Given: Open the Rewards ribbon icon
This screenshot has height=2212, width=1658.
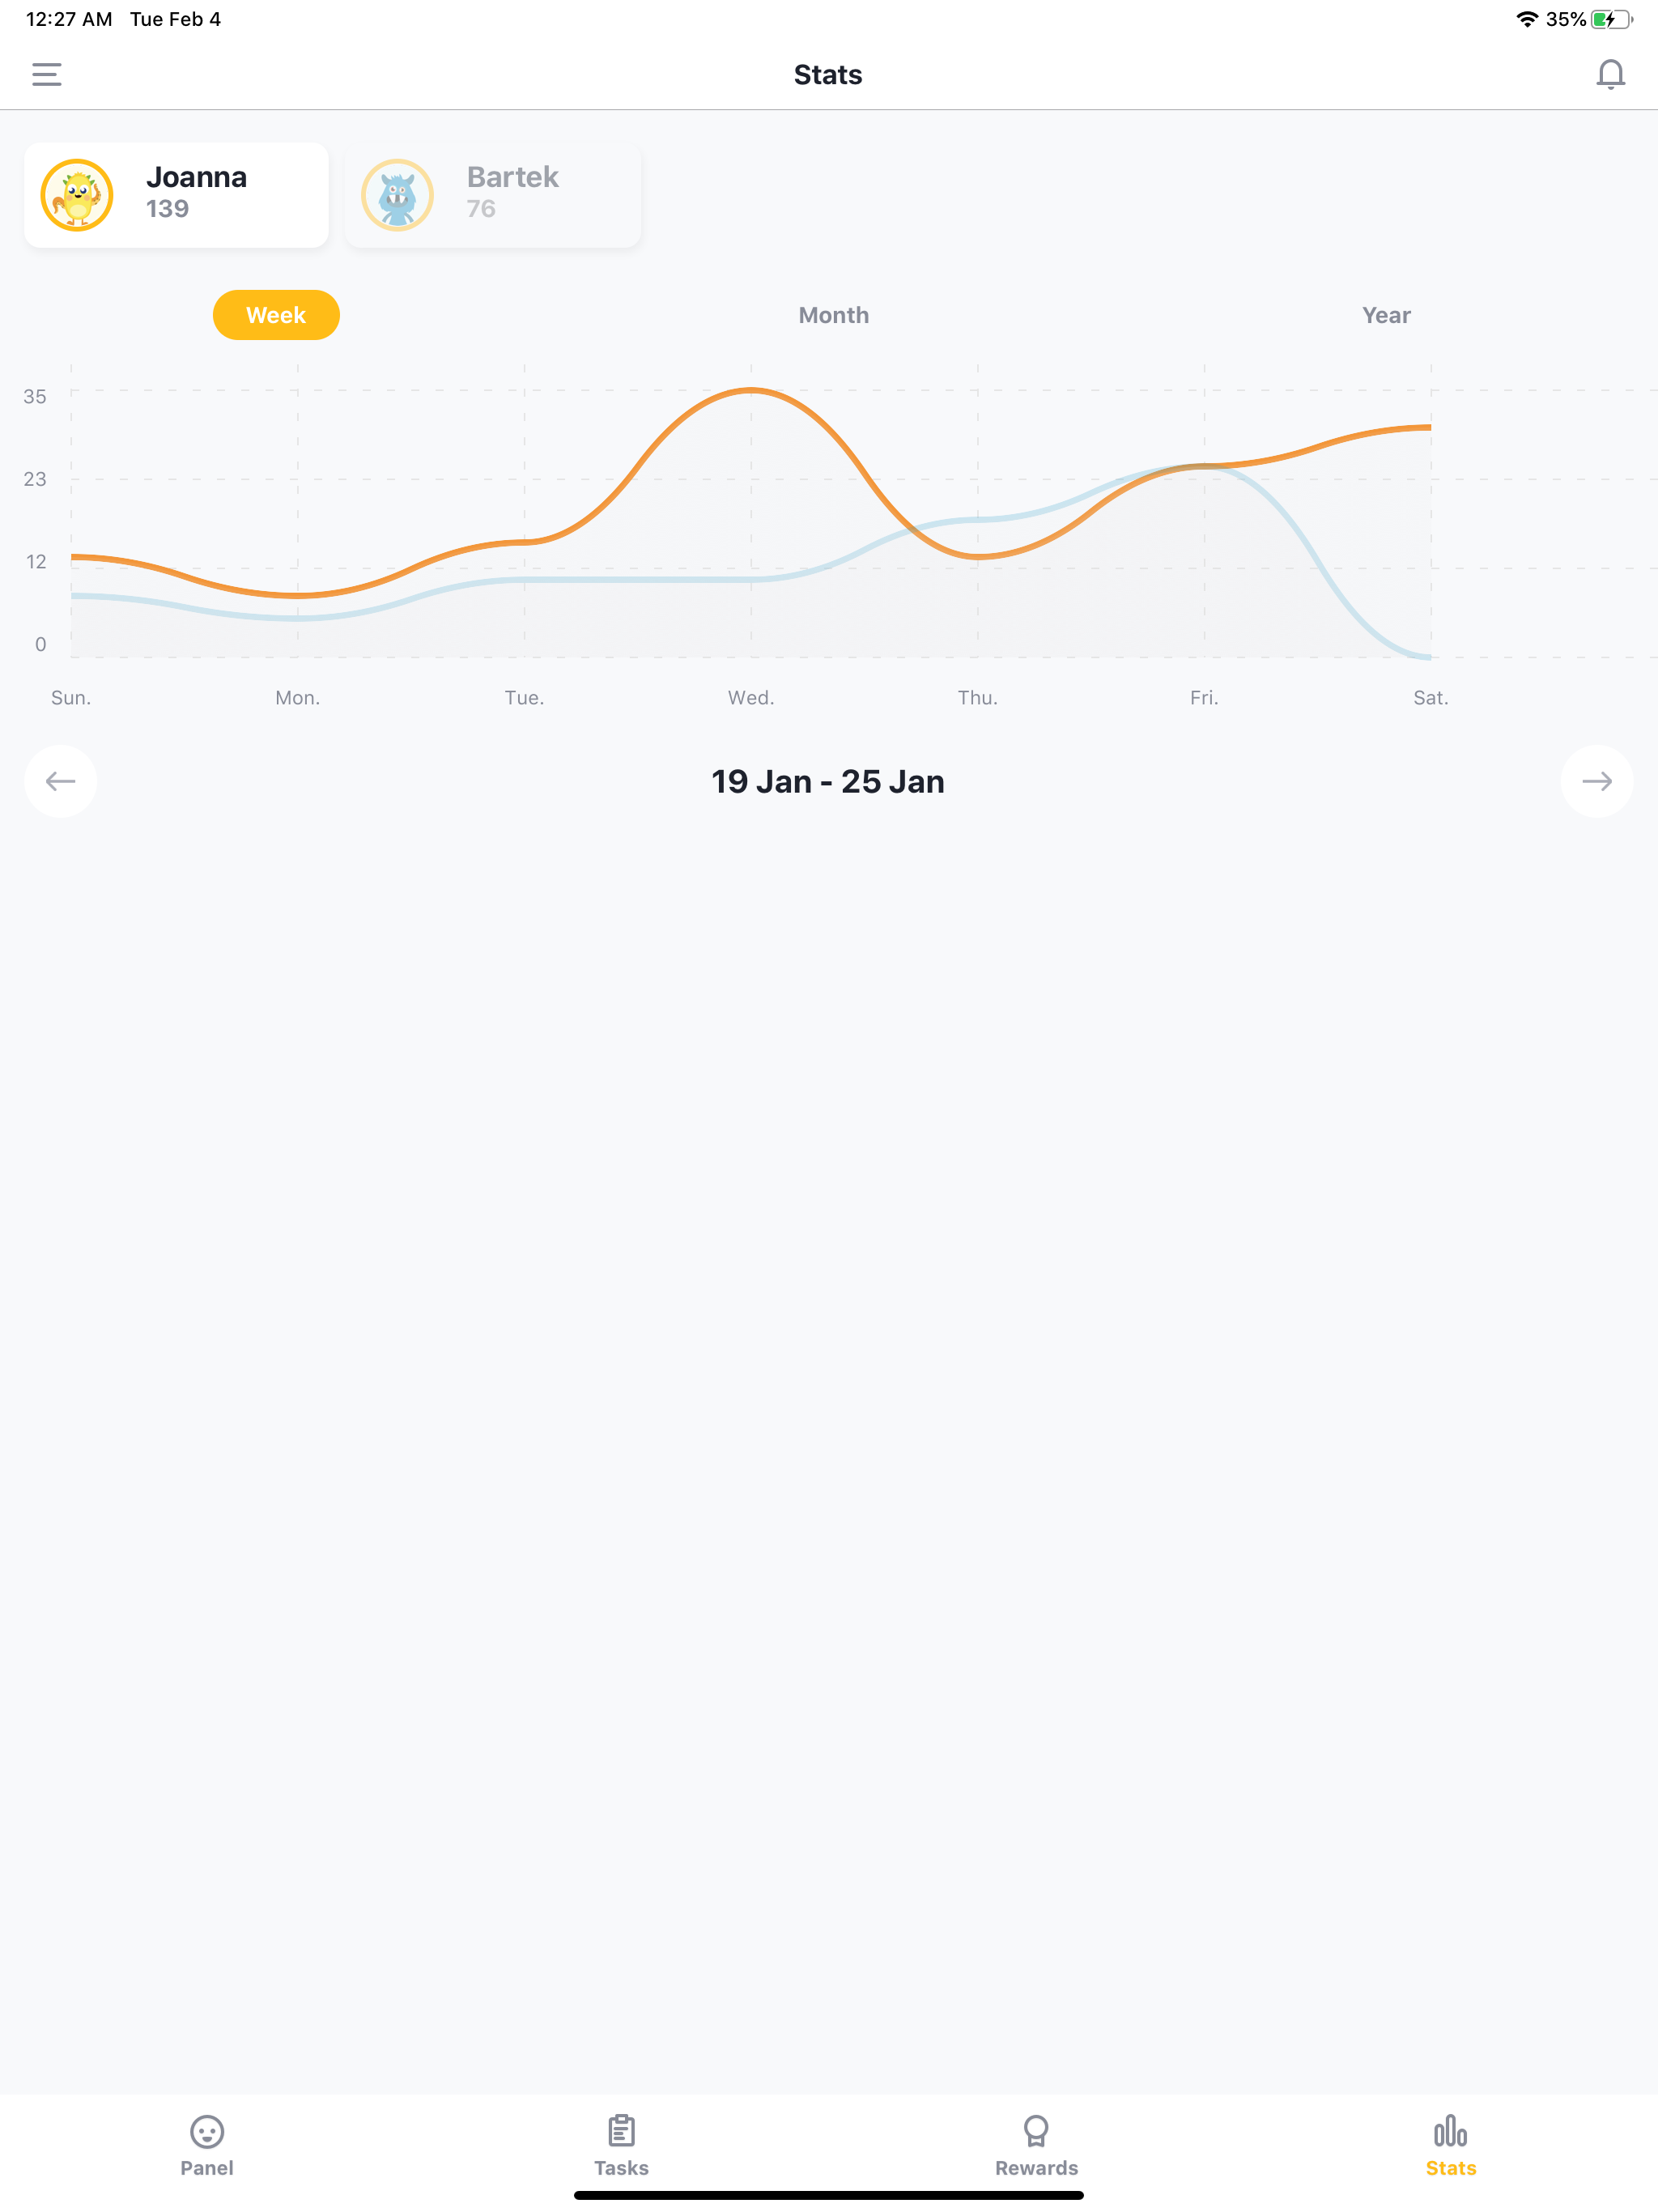Looking at the screenshot, I should coord(1036,2130).
